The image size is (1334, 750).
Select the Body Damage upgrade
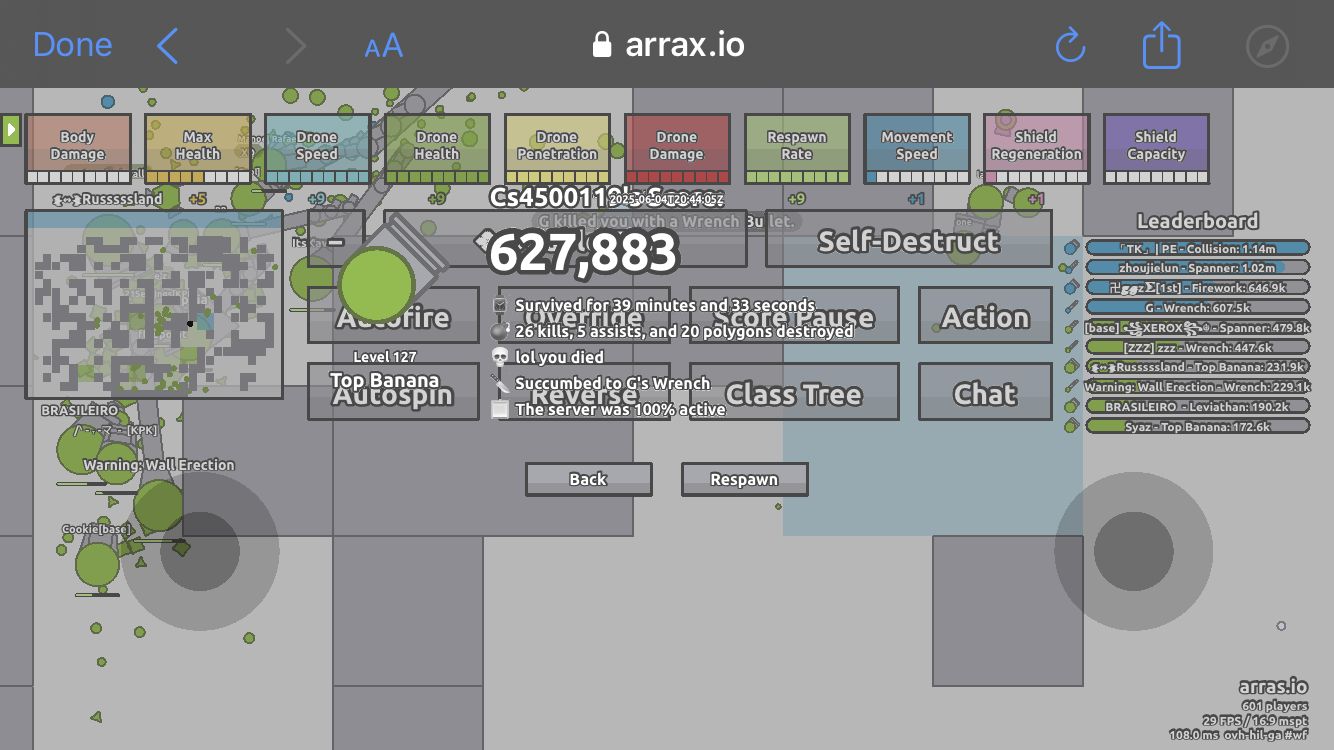pyautogui.click(x=78, y=149)
